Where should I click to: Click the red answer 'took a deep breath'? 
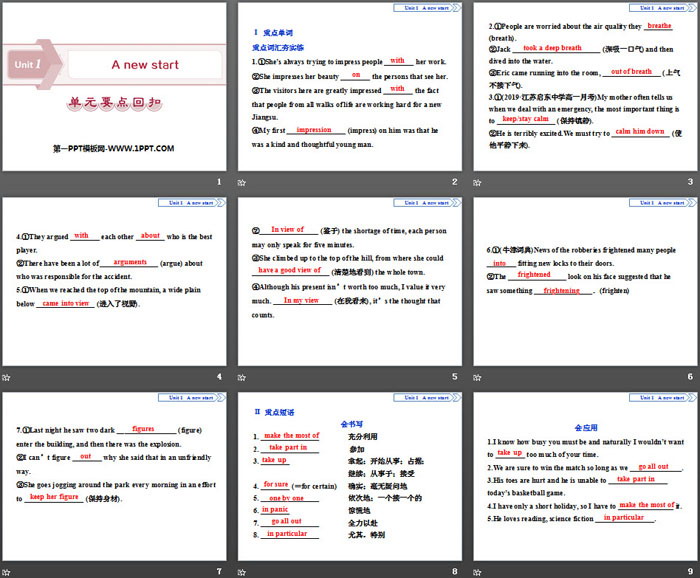pyautogui.click(x=552, y=48)
